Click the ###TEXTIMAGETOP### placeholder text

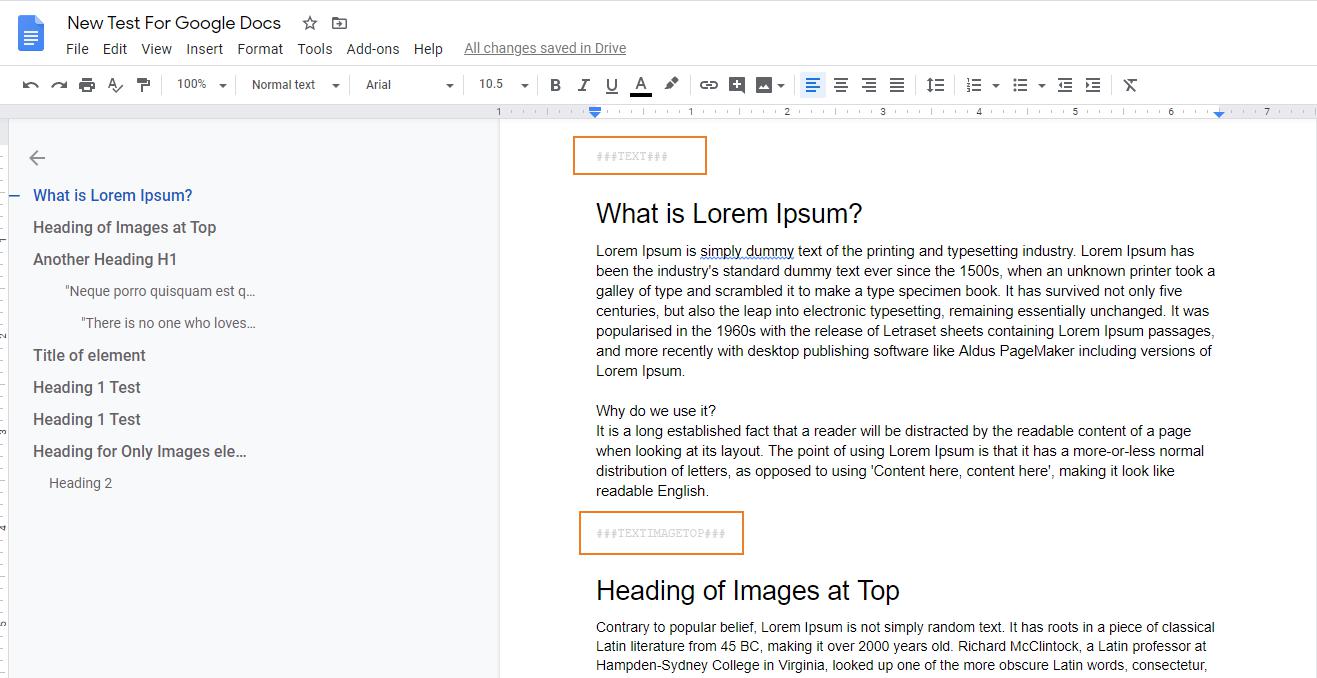661,533
